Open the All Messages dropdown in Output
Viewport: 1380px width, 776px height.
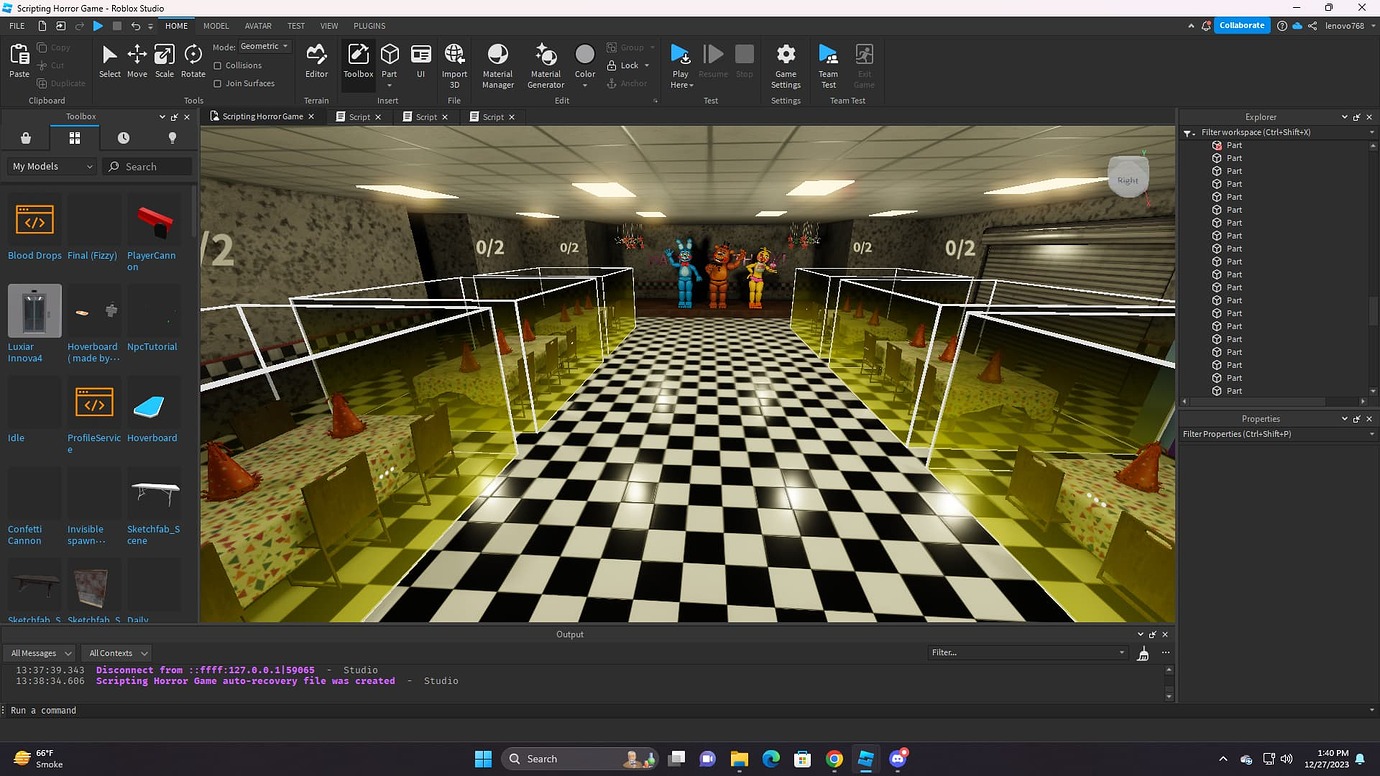click(40, 652)
